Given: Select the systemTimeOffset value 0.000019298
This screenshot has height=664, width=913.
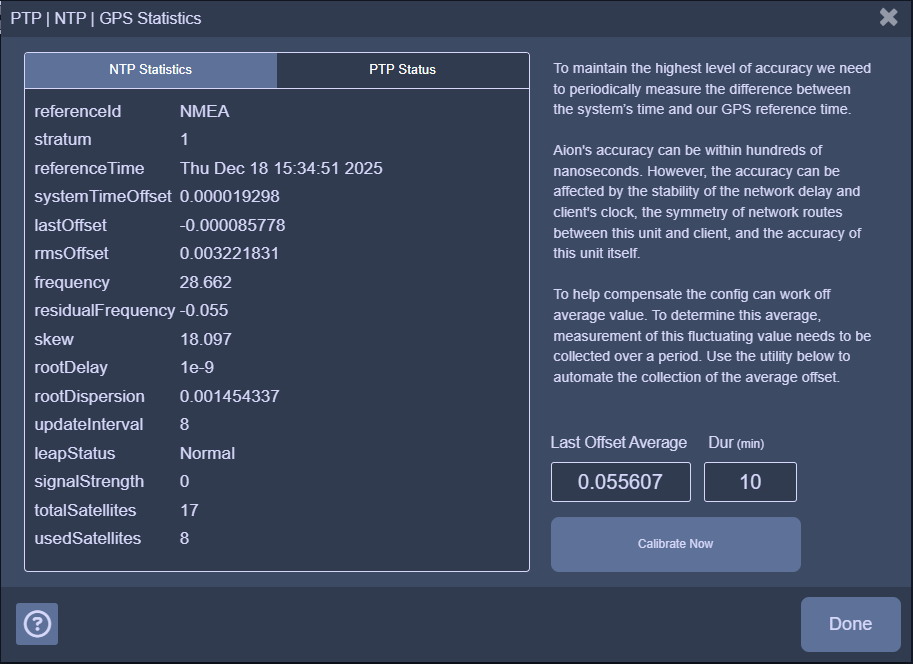Looking at the screenshot, I should 230,196.
